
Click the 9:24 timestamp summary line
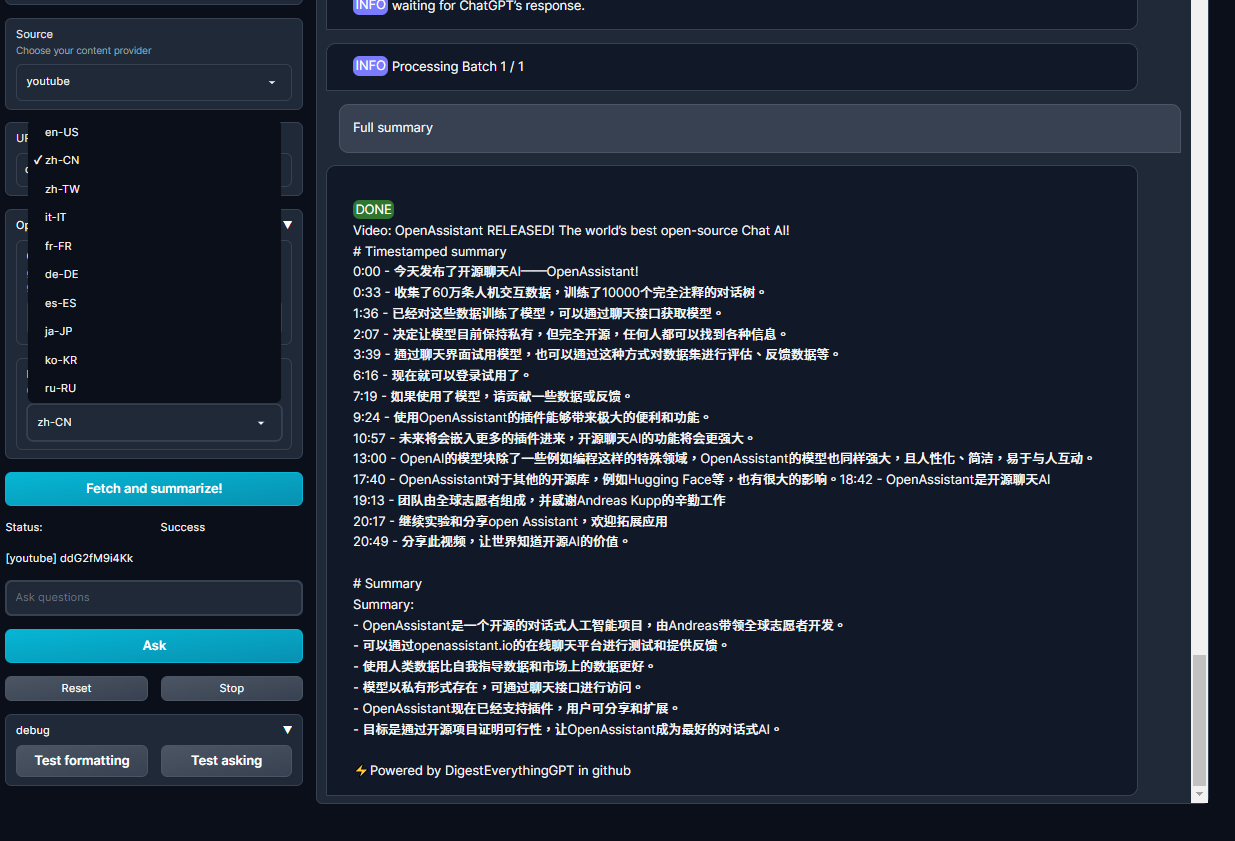pos(532,417)
